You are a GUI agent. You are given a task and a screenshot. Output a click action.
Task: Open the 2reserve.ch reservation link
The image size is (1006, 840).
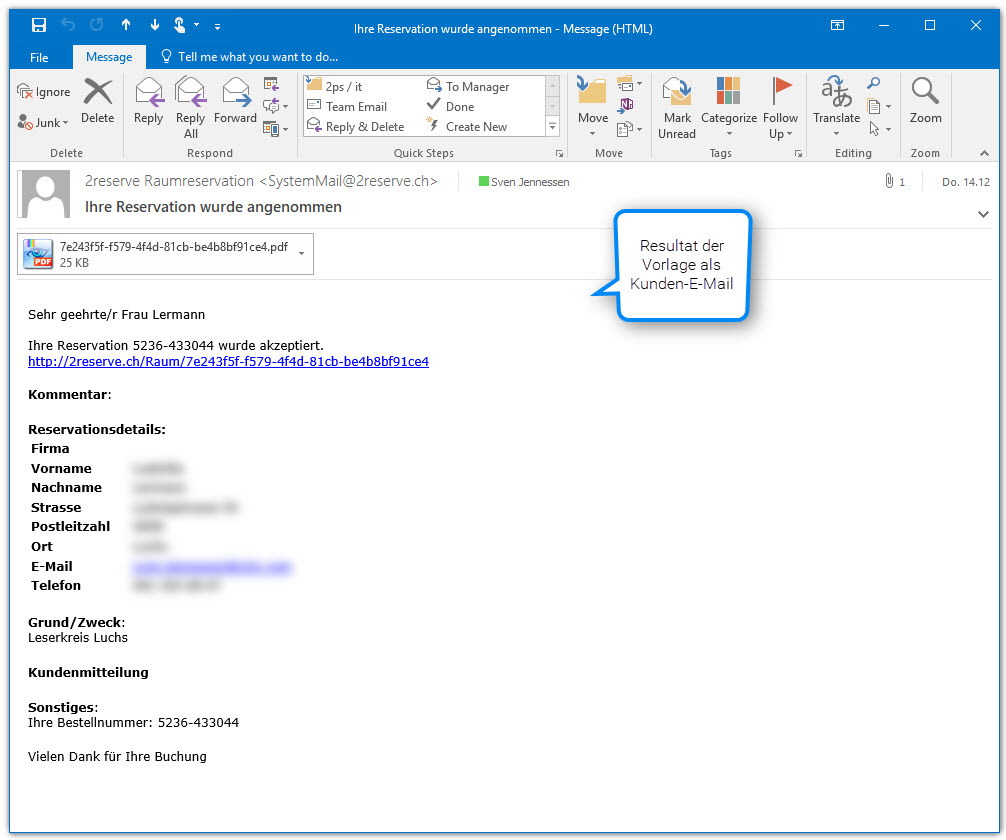click(228, 362)
